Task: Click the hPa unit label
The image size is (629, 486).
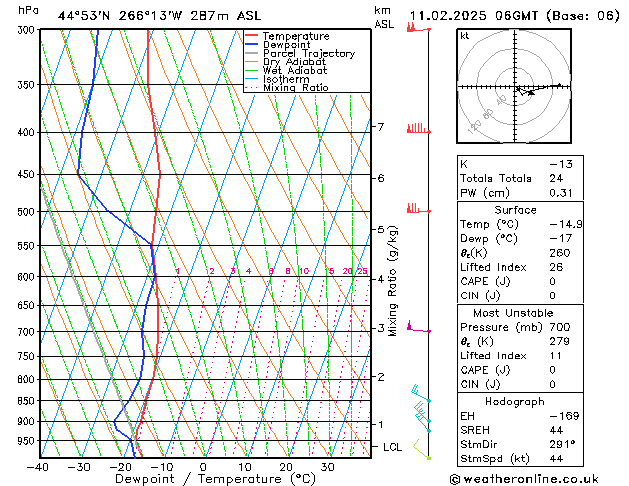Action: (x=28, y=10)
